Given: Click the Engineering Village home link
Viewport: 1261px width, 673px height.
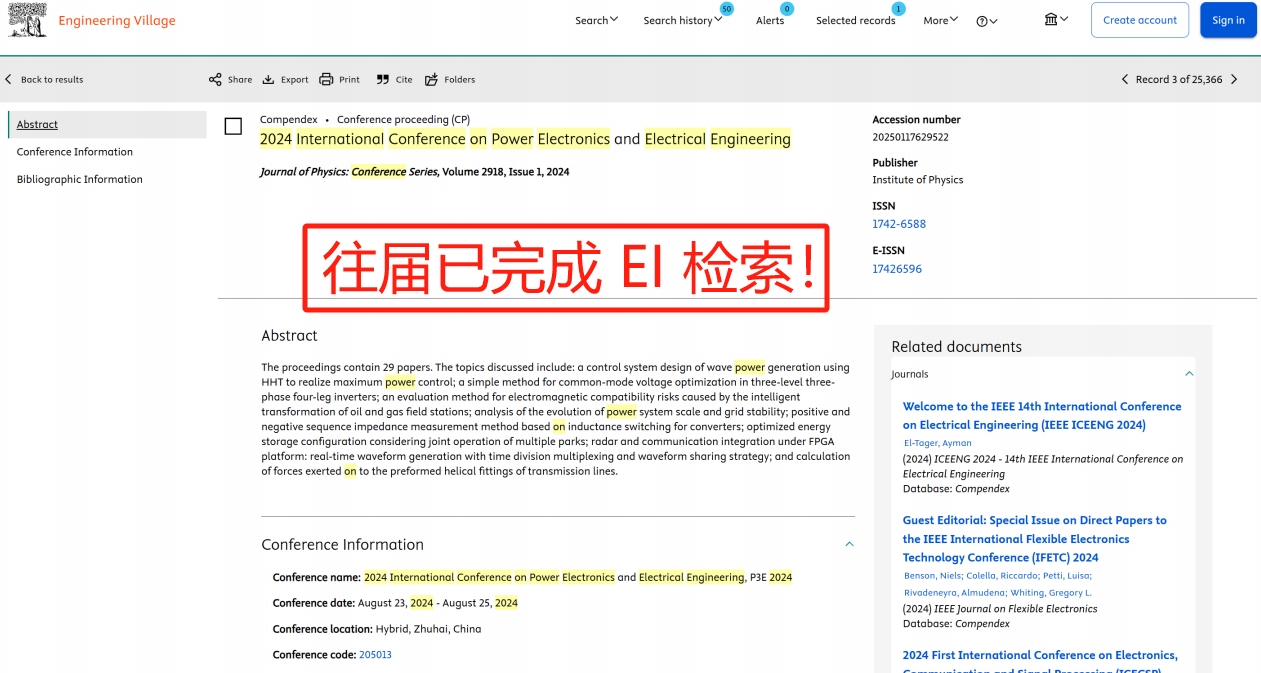Looking at the screenshot, I should pyautogui.click(x=117, y=20).
